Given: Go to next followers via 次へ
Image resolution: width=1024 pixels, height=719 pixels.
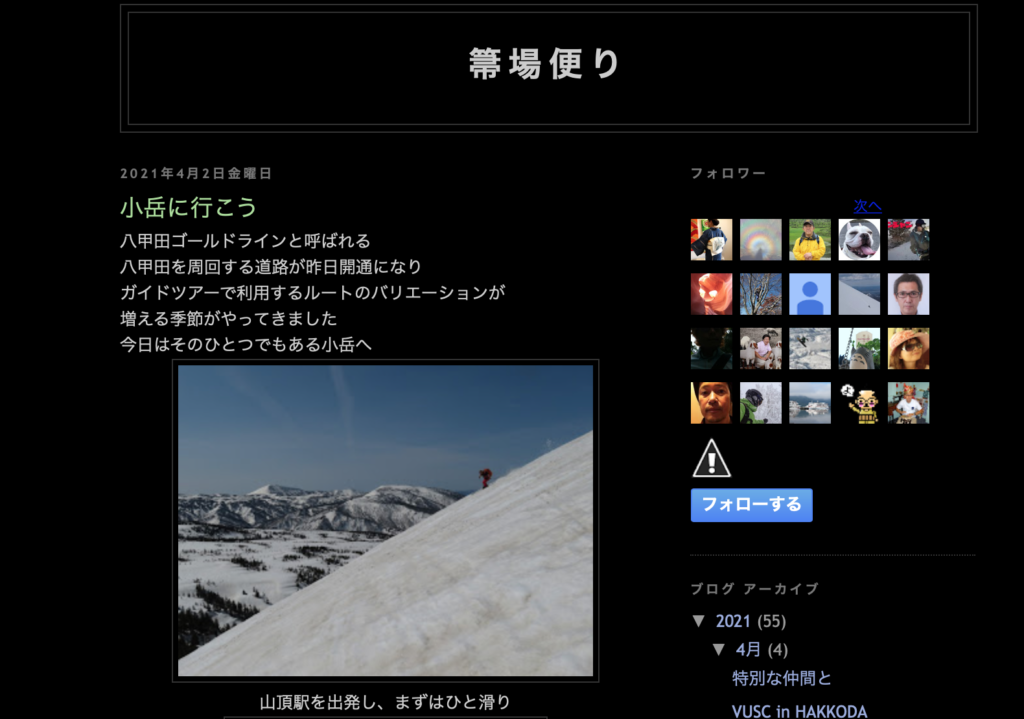Looking at the screenshot, I should pyautogui.click(x=867, y=206).
